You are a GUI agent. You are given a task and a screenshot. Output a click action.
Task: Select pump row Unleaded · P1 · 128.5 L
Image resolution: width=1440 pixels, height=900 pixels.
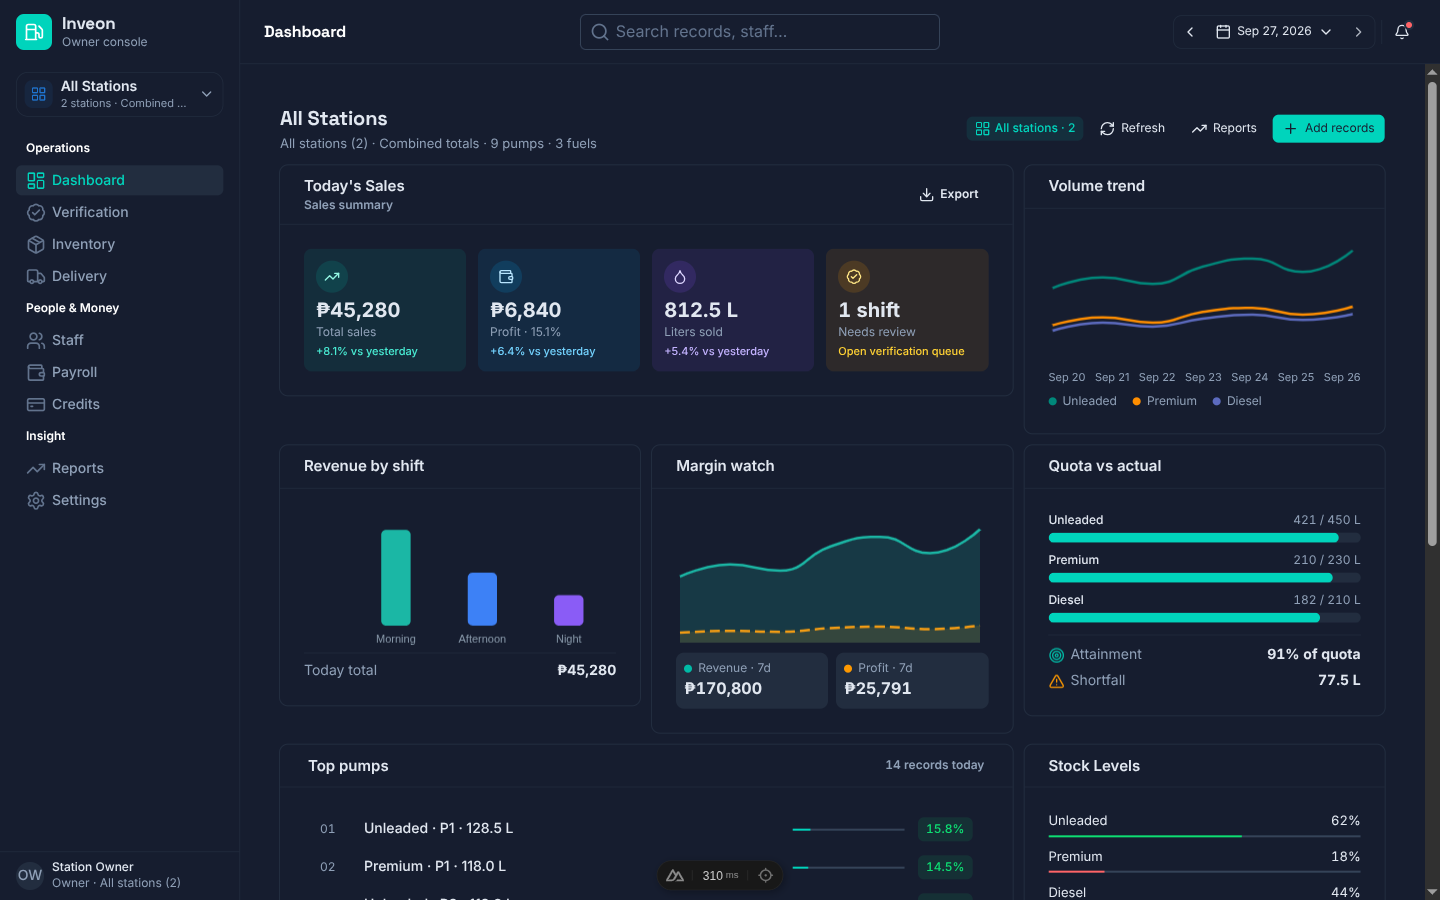click(646, 829)
